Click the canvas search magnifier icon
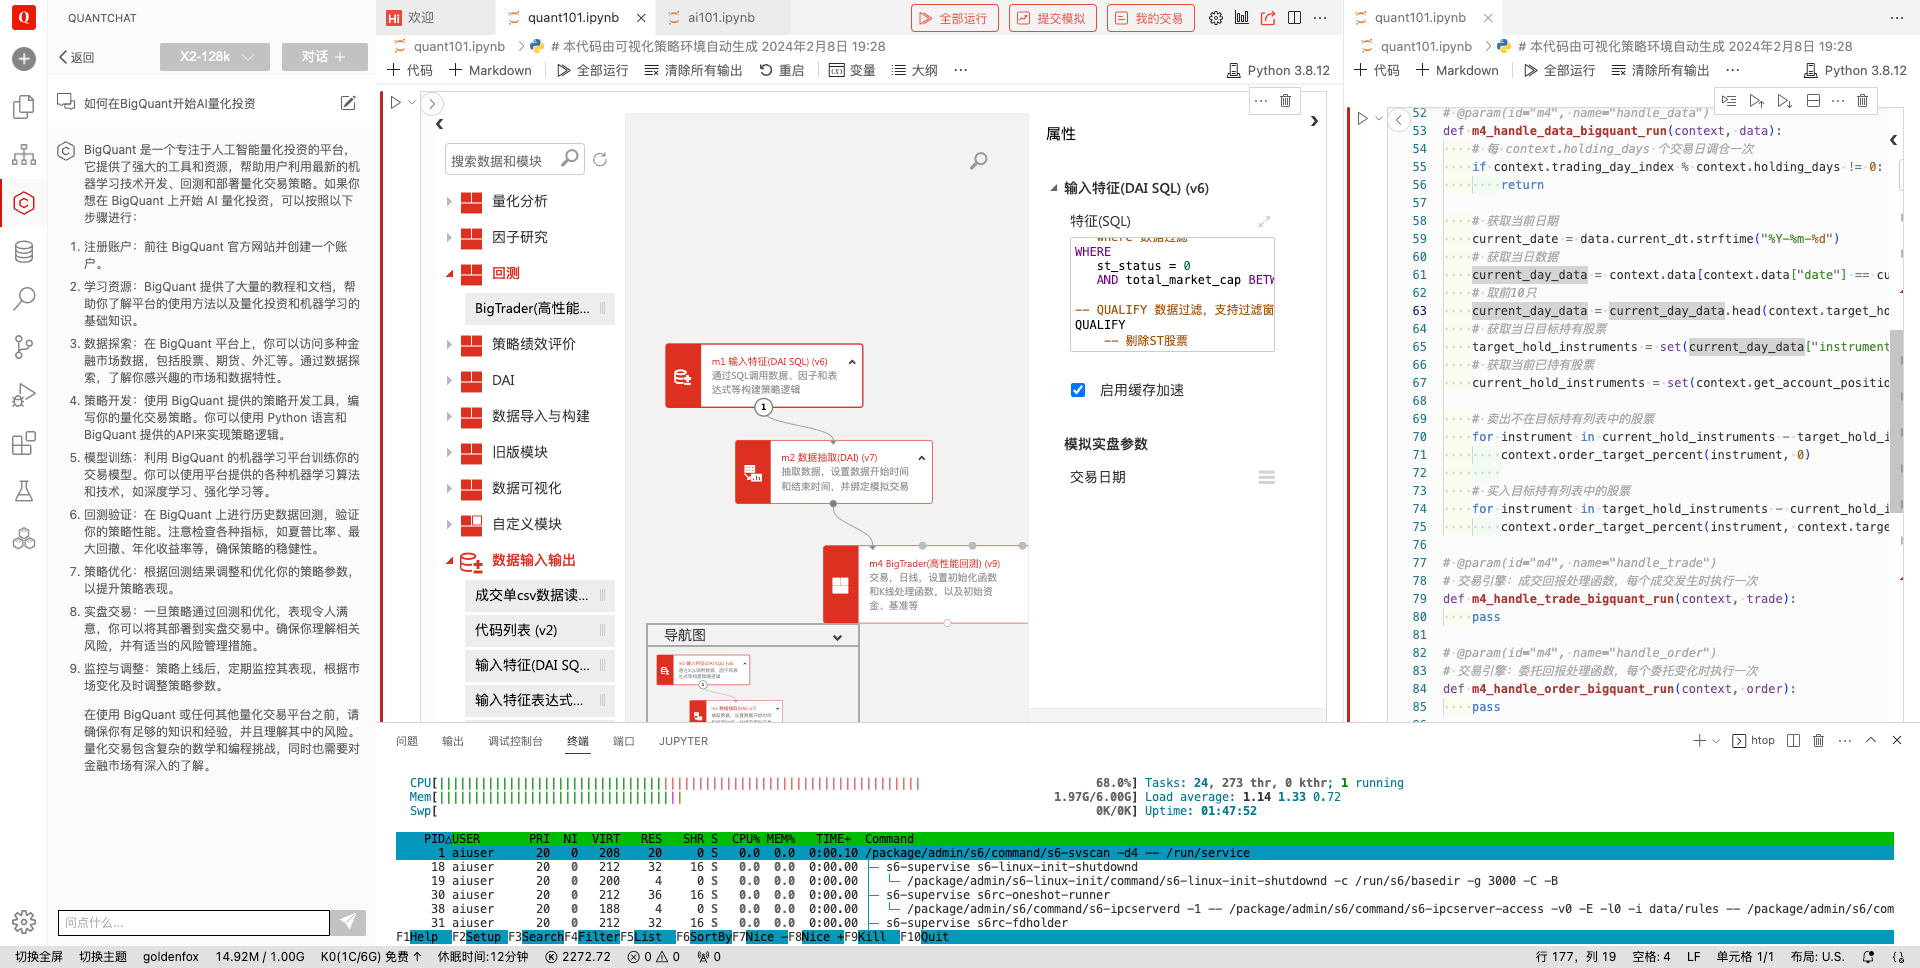Viewport: 1920px width, 968px height. (x=979, y=160)
